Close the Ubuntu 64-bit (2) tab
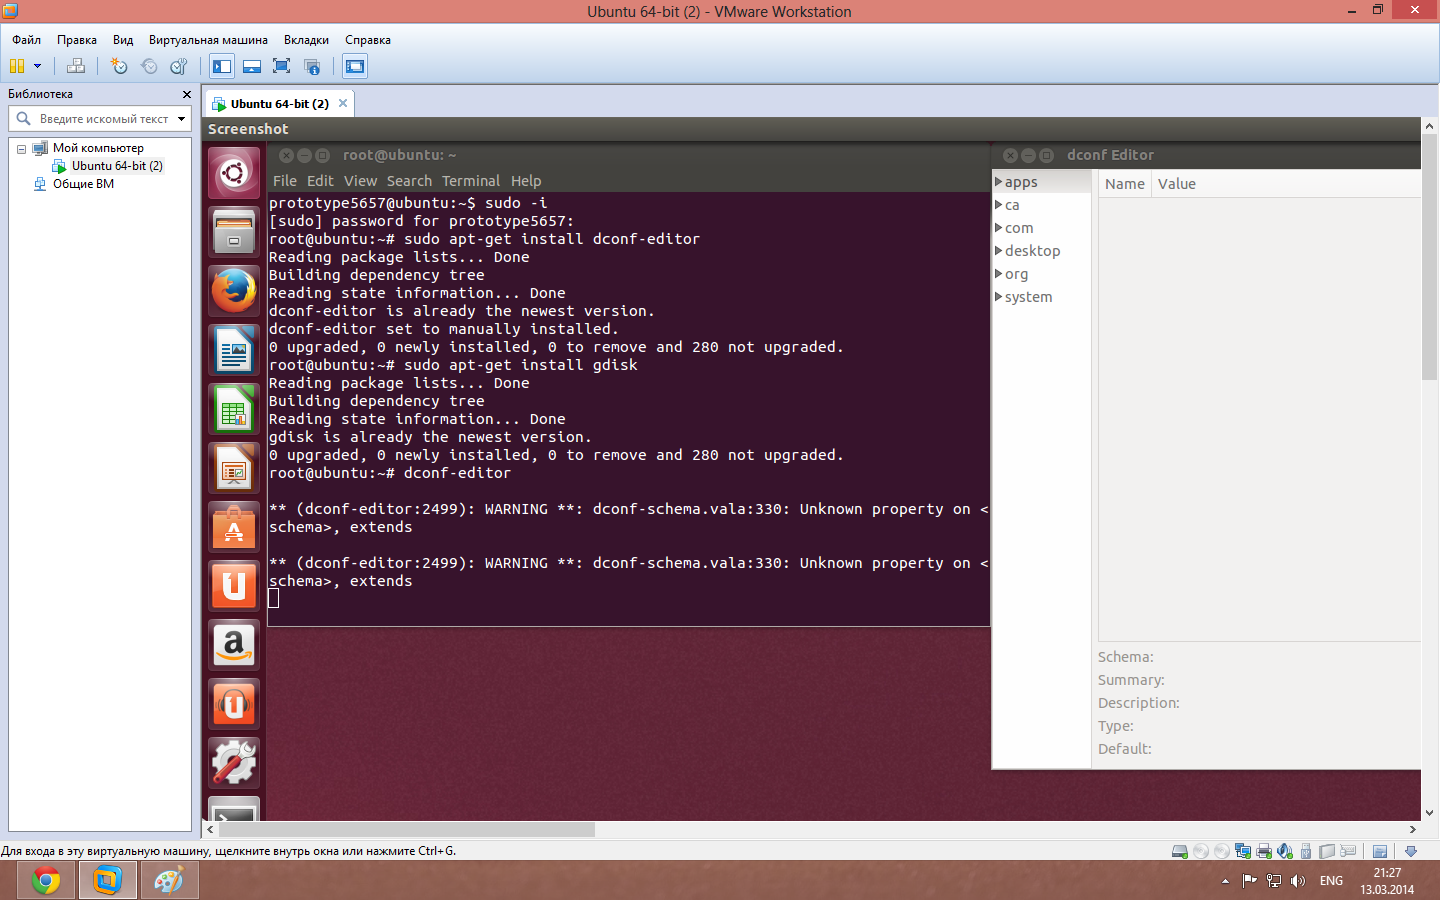Image resolution: width=1440 pixels, height=900 pixels. pyautogui.click(x=343, y=103)
